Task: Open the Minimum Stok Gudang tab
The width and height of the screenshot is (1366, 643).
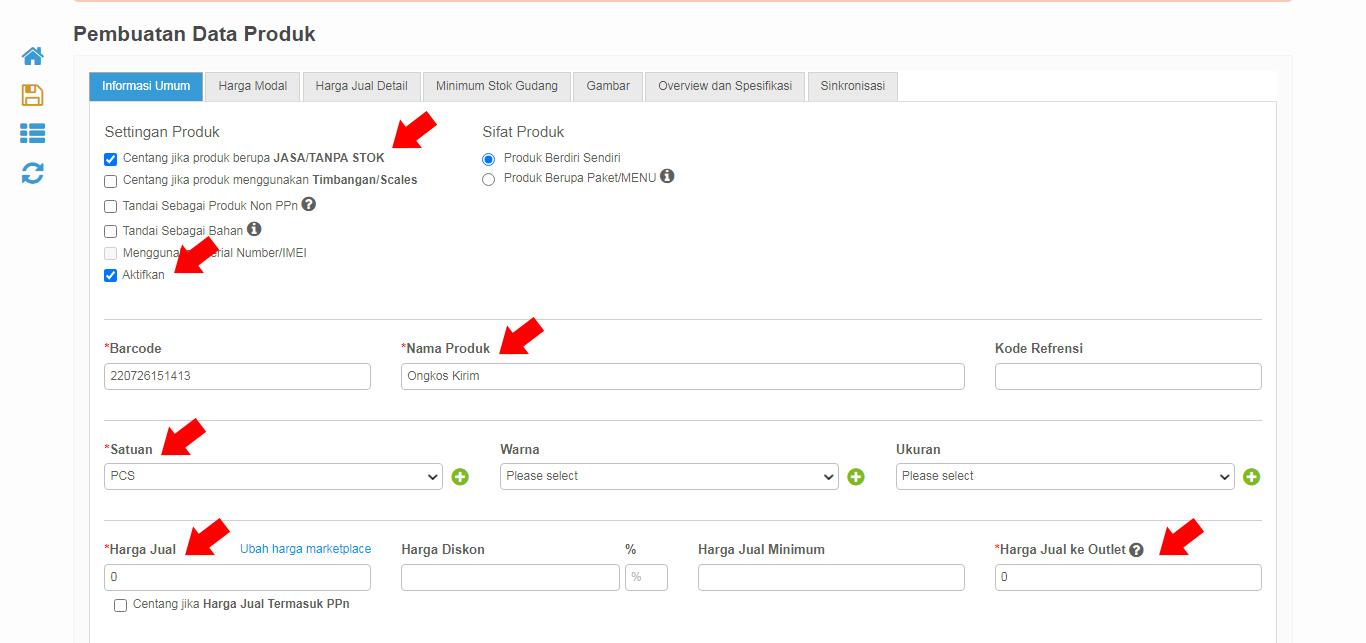Action: [x=496, y=86]
